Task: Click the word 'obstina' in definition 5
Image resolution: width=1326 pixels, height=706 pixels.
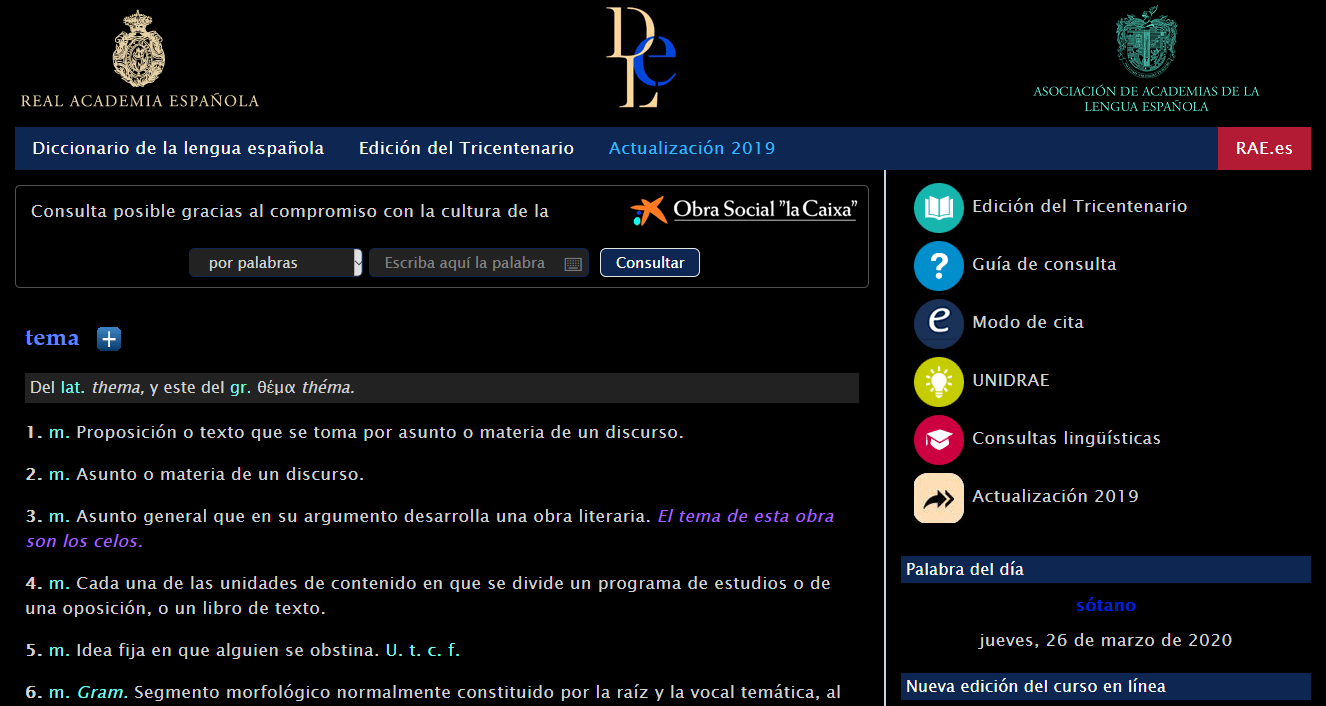Action: [x=346, y=650]
